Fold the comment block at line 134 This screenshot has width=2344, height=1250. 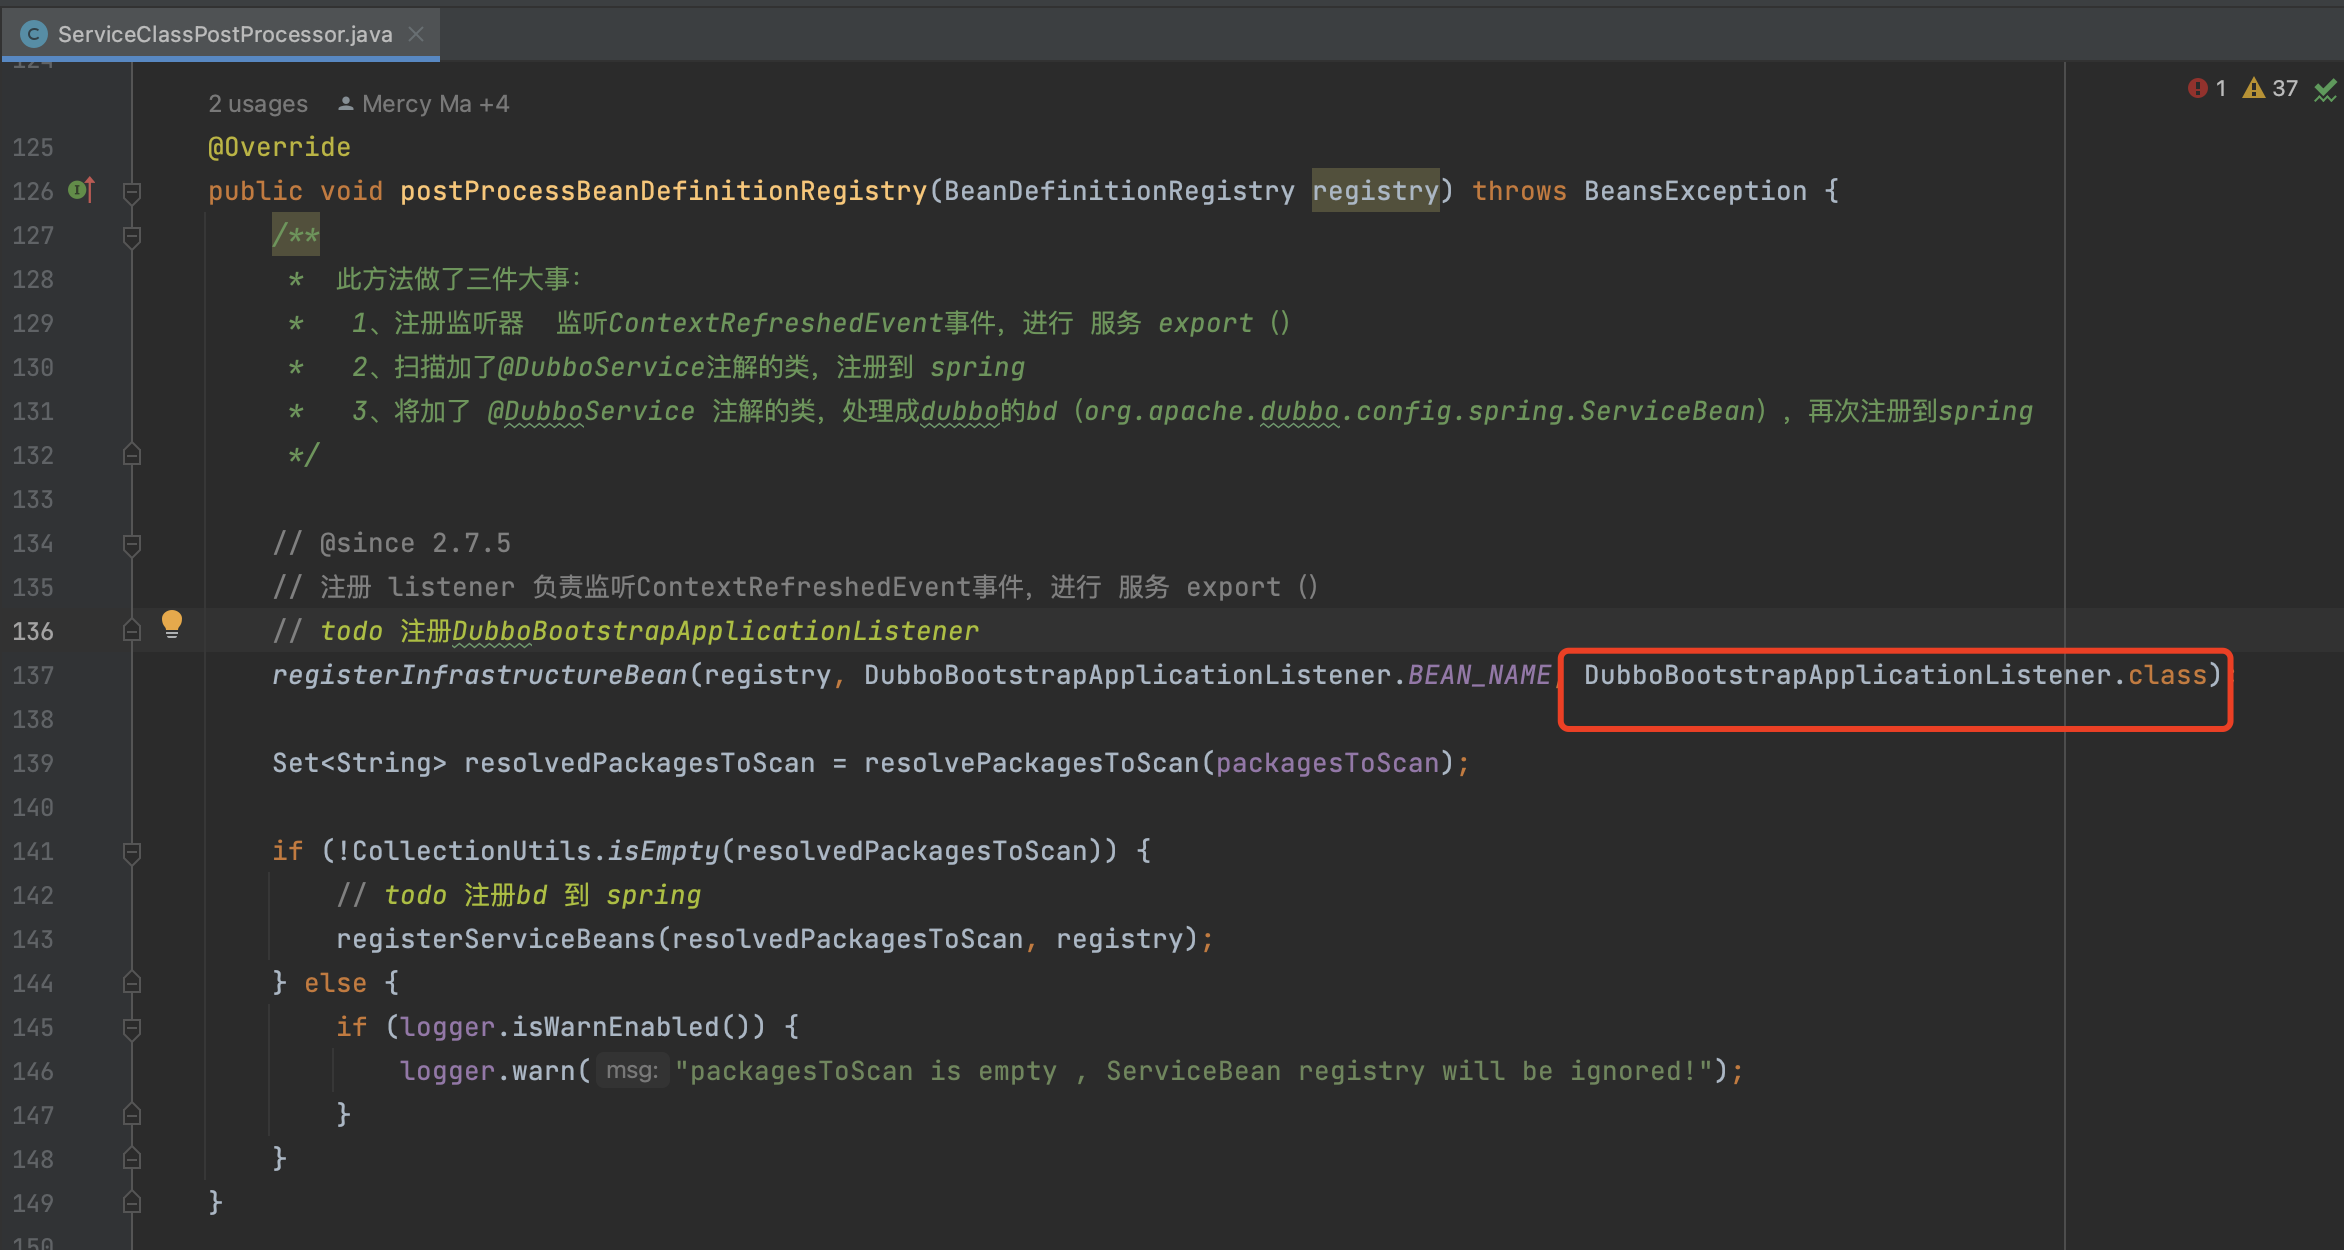pos(131,544)
